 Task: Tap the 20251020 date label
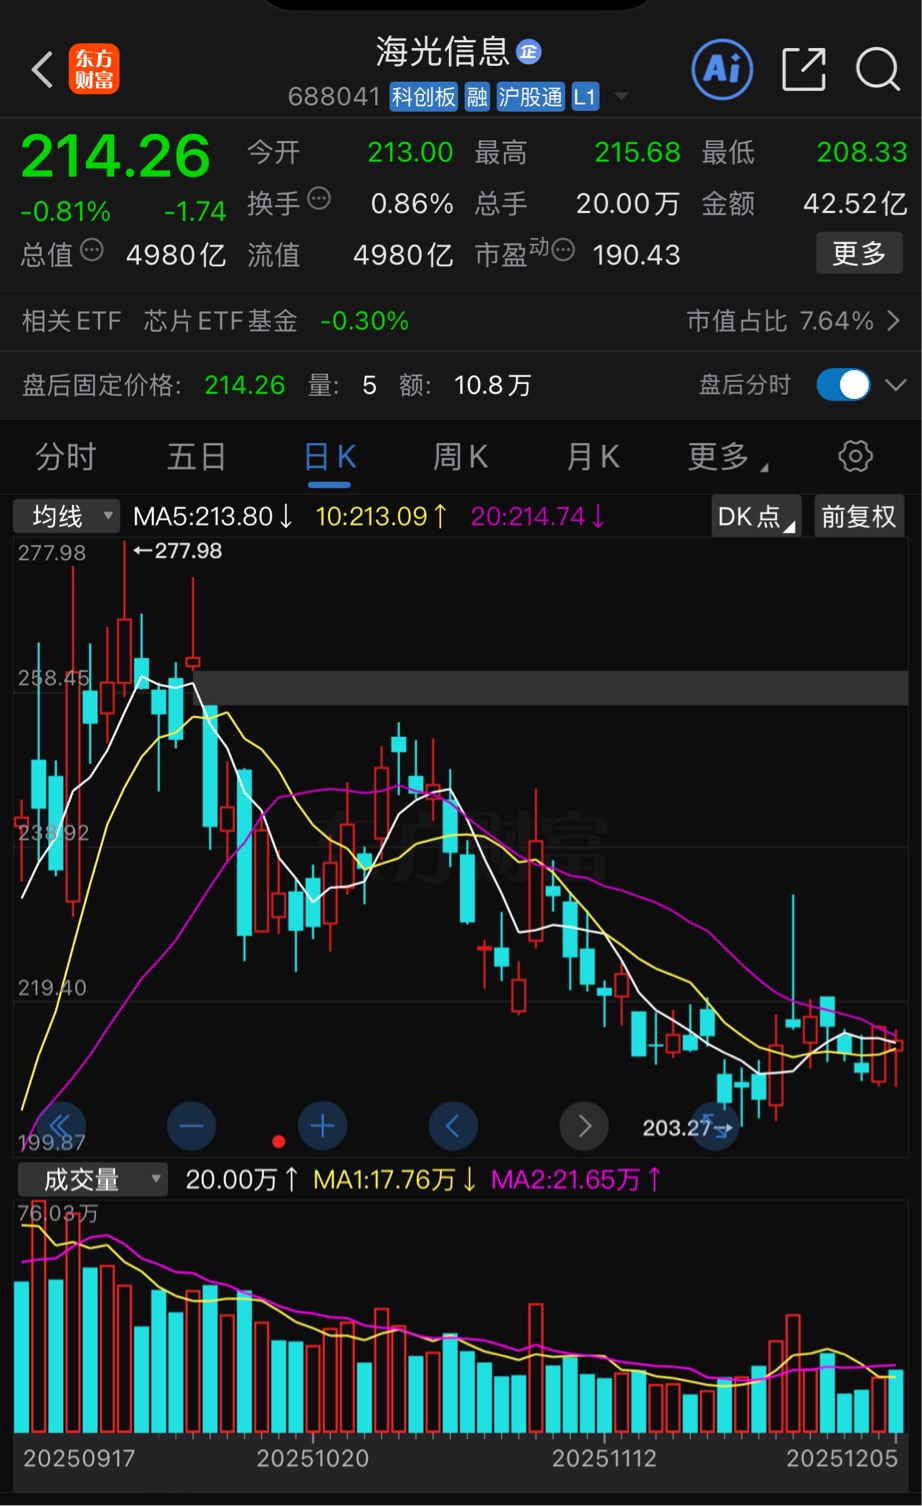(x=313, y=1458)
